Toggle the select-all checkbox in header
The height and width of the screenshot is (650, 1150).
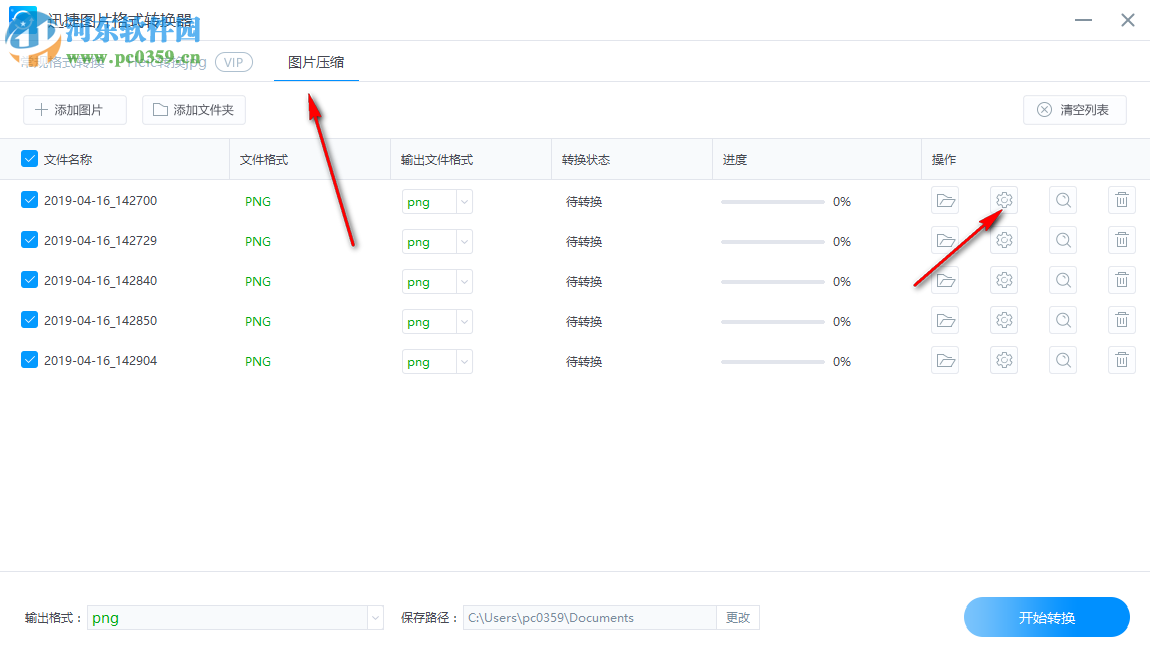(29, 159)
